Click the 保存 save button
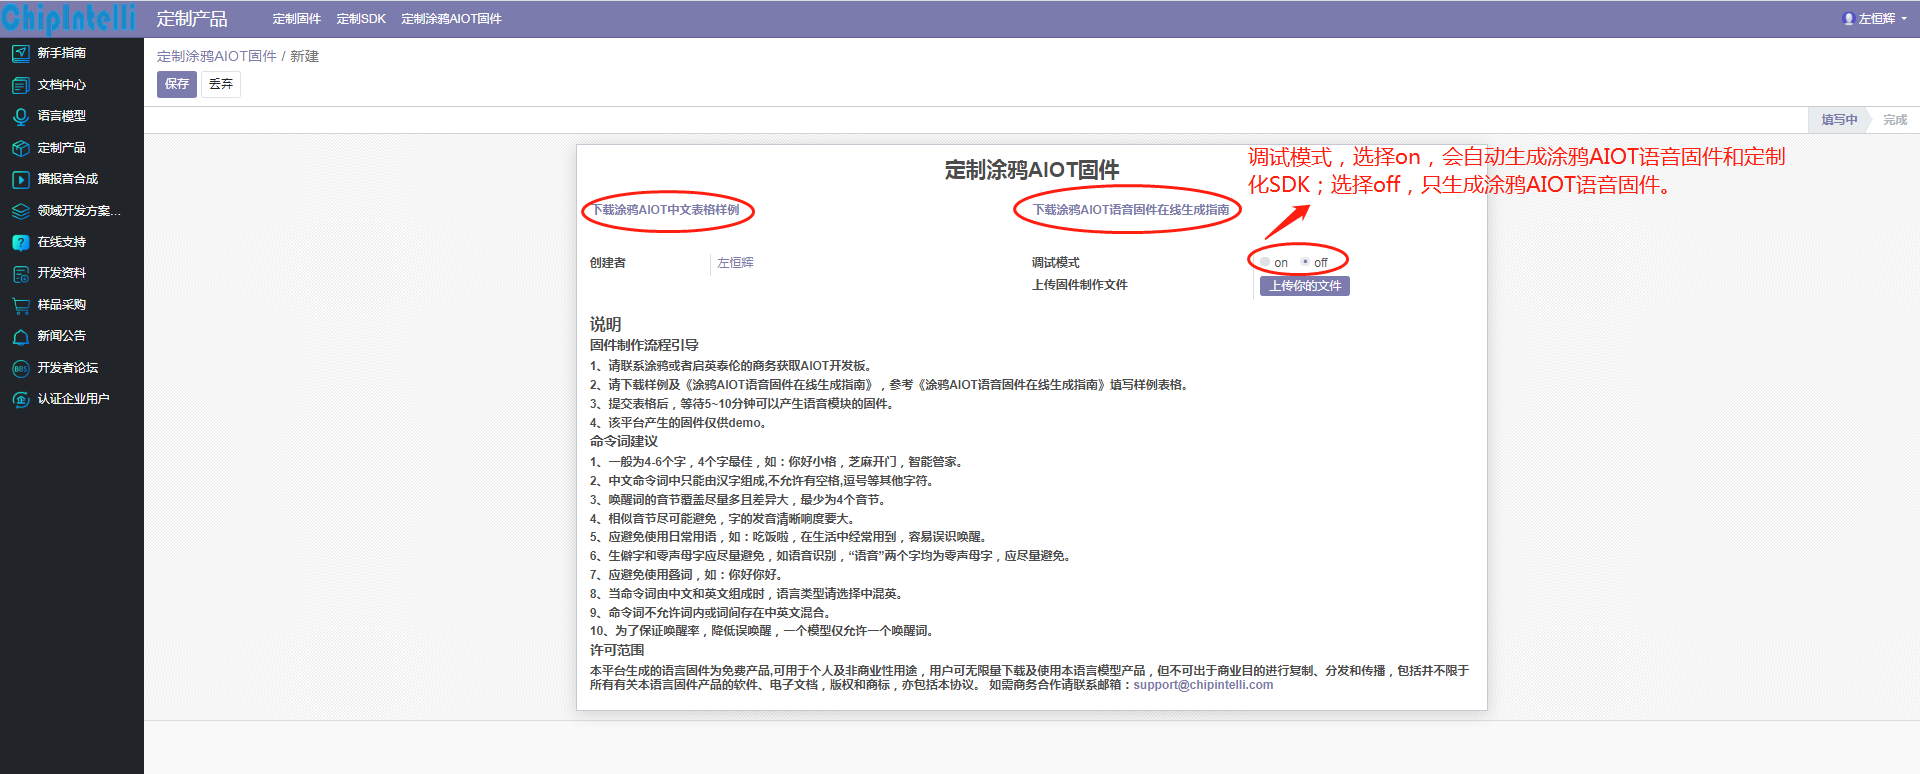Viewport: 1920px width, 774px height. [177, 84]
